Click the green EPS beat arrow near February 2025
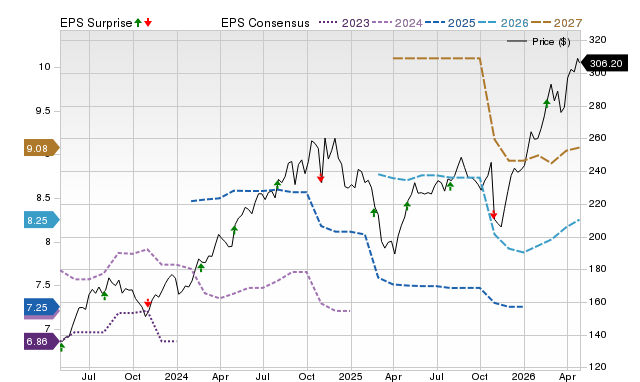The height and width of the screenshot is (382, 640). 374,212
